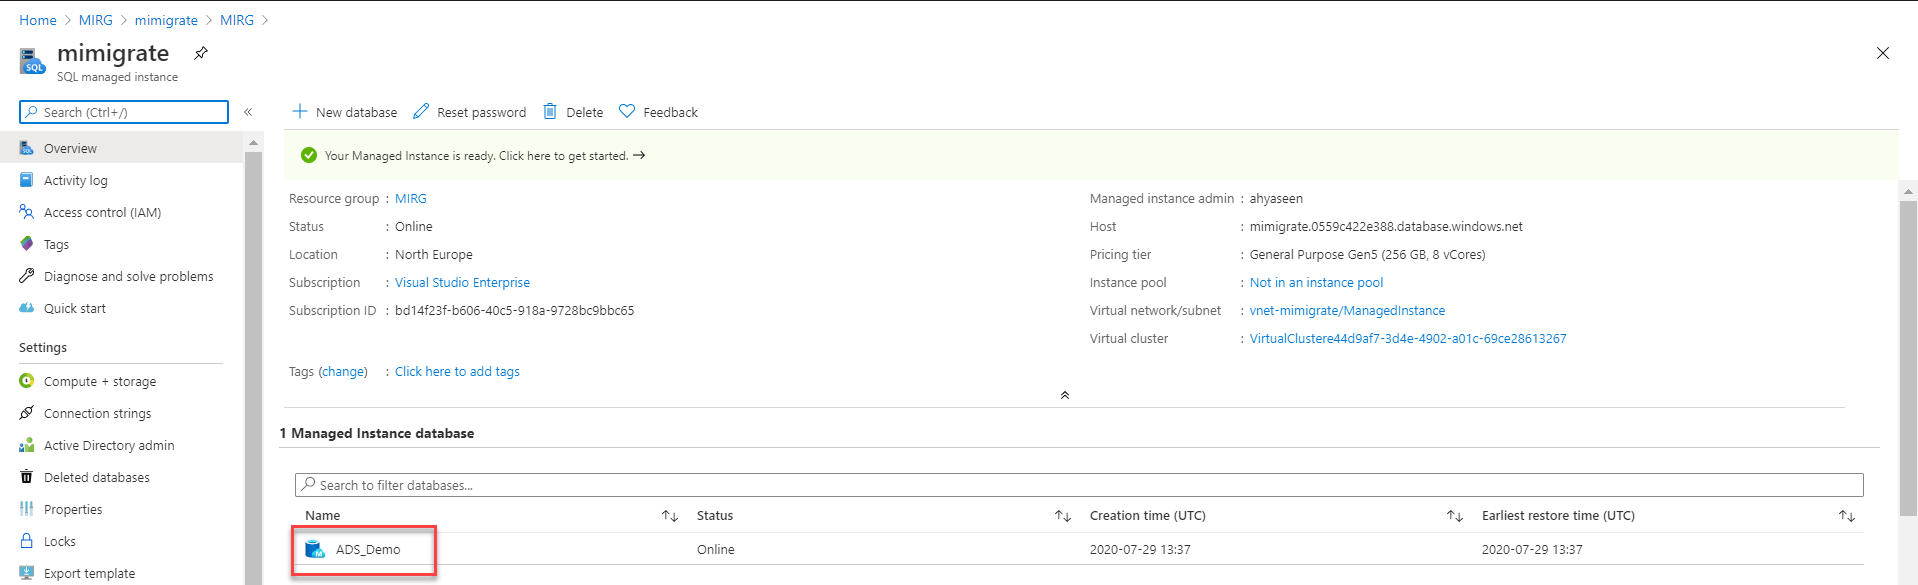This screenshot has height=585, width=1918.
Task: Click the New database plus icon
Action: coord(299,111)
